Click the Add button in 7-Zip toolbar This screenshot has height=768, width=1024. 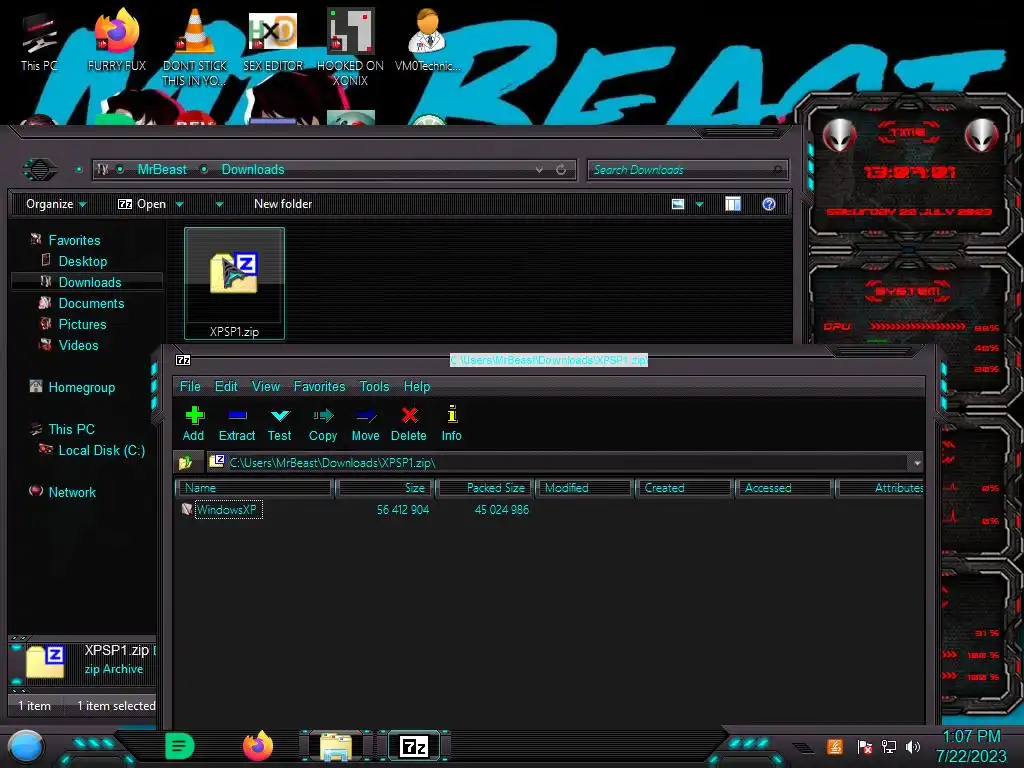(194, 424)
